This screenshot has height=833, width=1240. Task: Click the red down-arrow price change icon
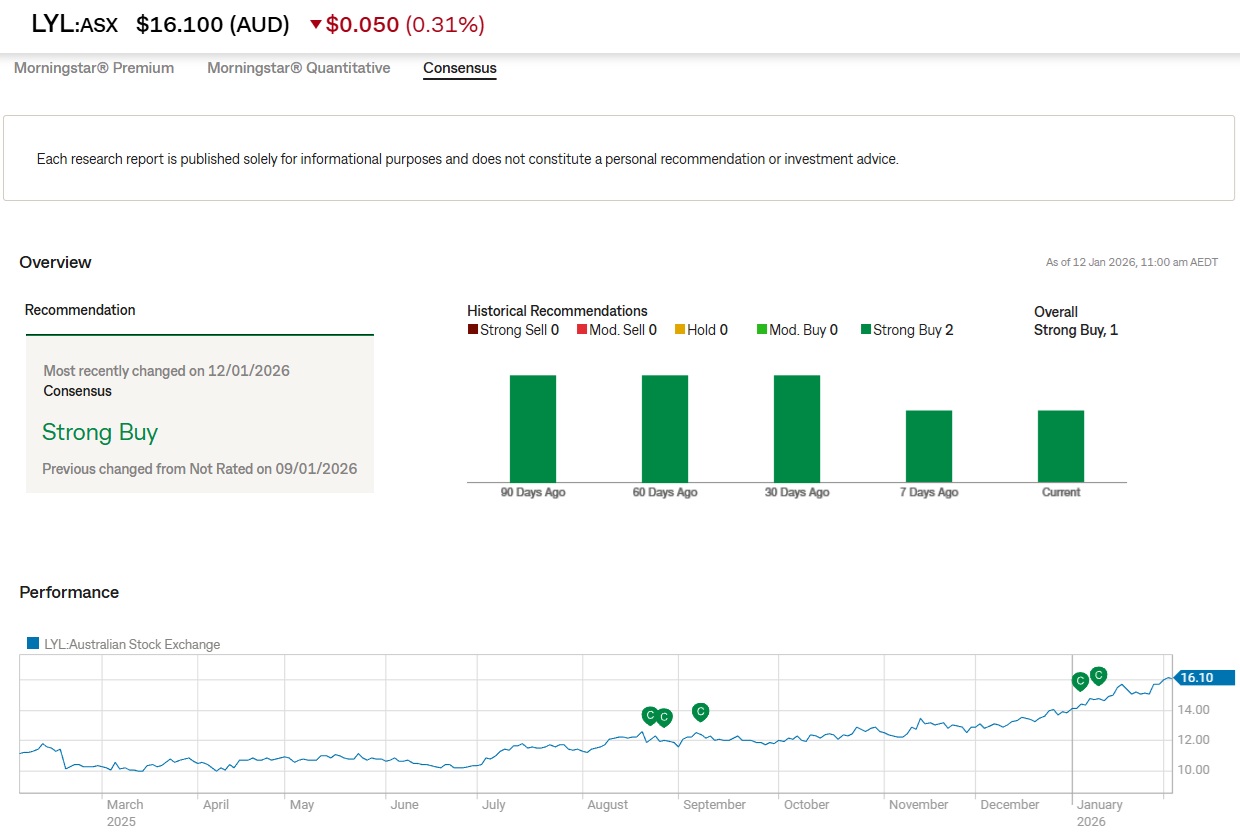316,25
